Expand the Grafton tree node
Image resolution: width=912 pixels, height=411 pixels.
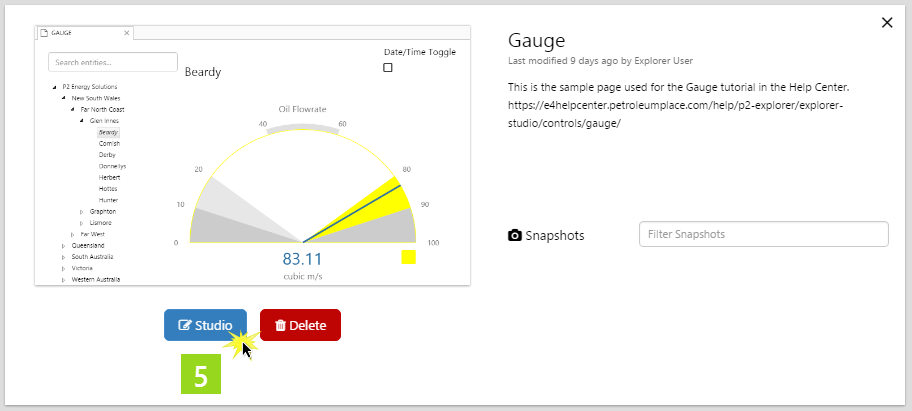[x=81, y=212]
